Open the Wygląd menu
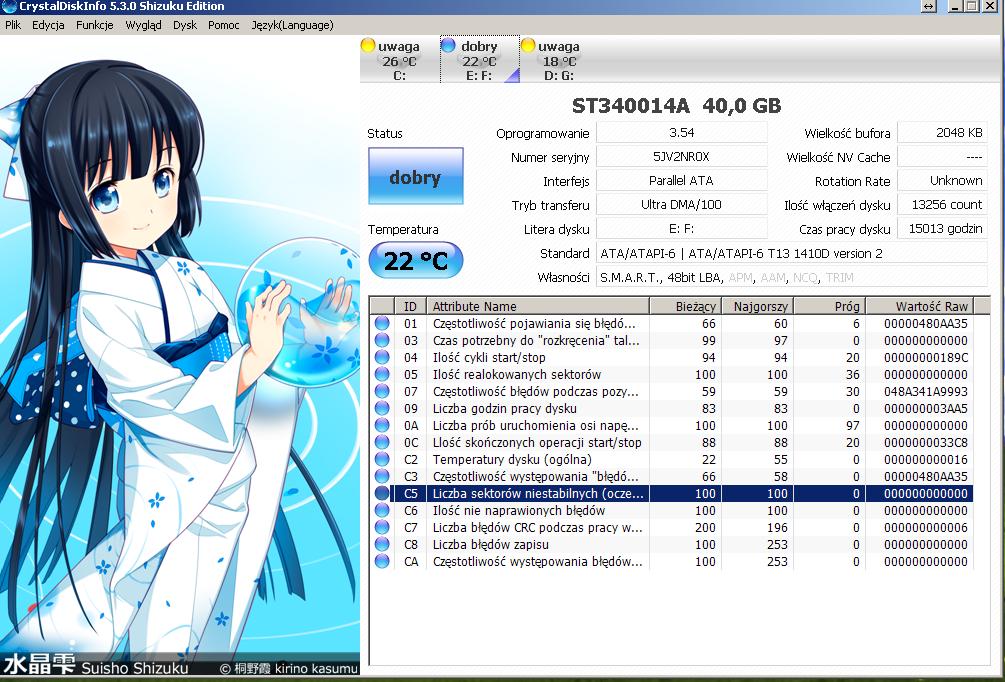The image size is (1005, 682). pos(144,25)
